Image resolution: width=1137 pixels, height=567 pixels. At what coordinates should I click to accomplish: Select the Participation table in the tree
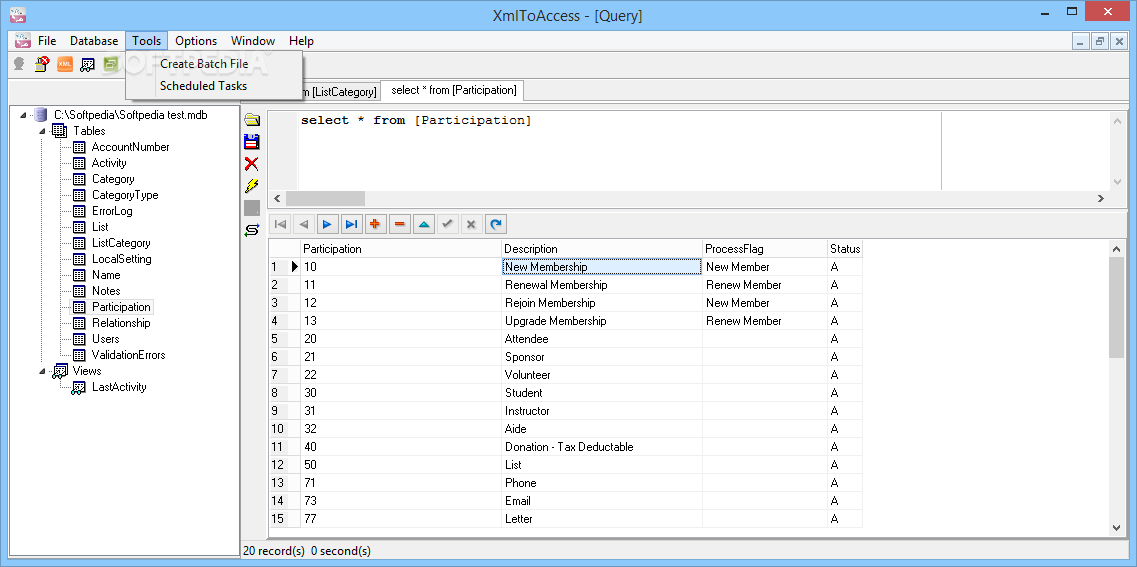point(121,307)
